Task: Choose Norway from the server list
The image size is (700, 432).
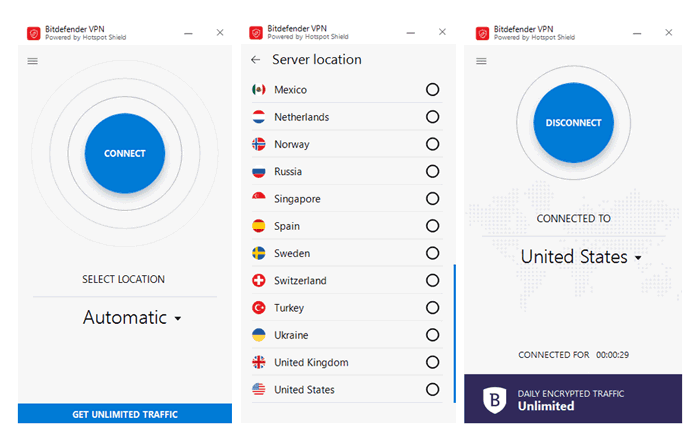Action: (x=347, y=144)
